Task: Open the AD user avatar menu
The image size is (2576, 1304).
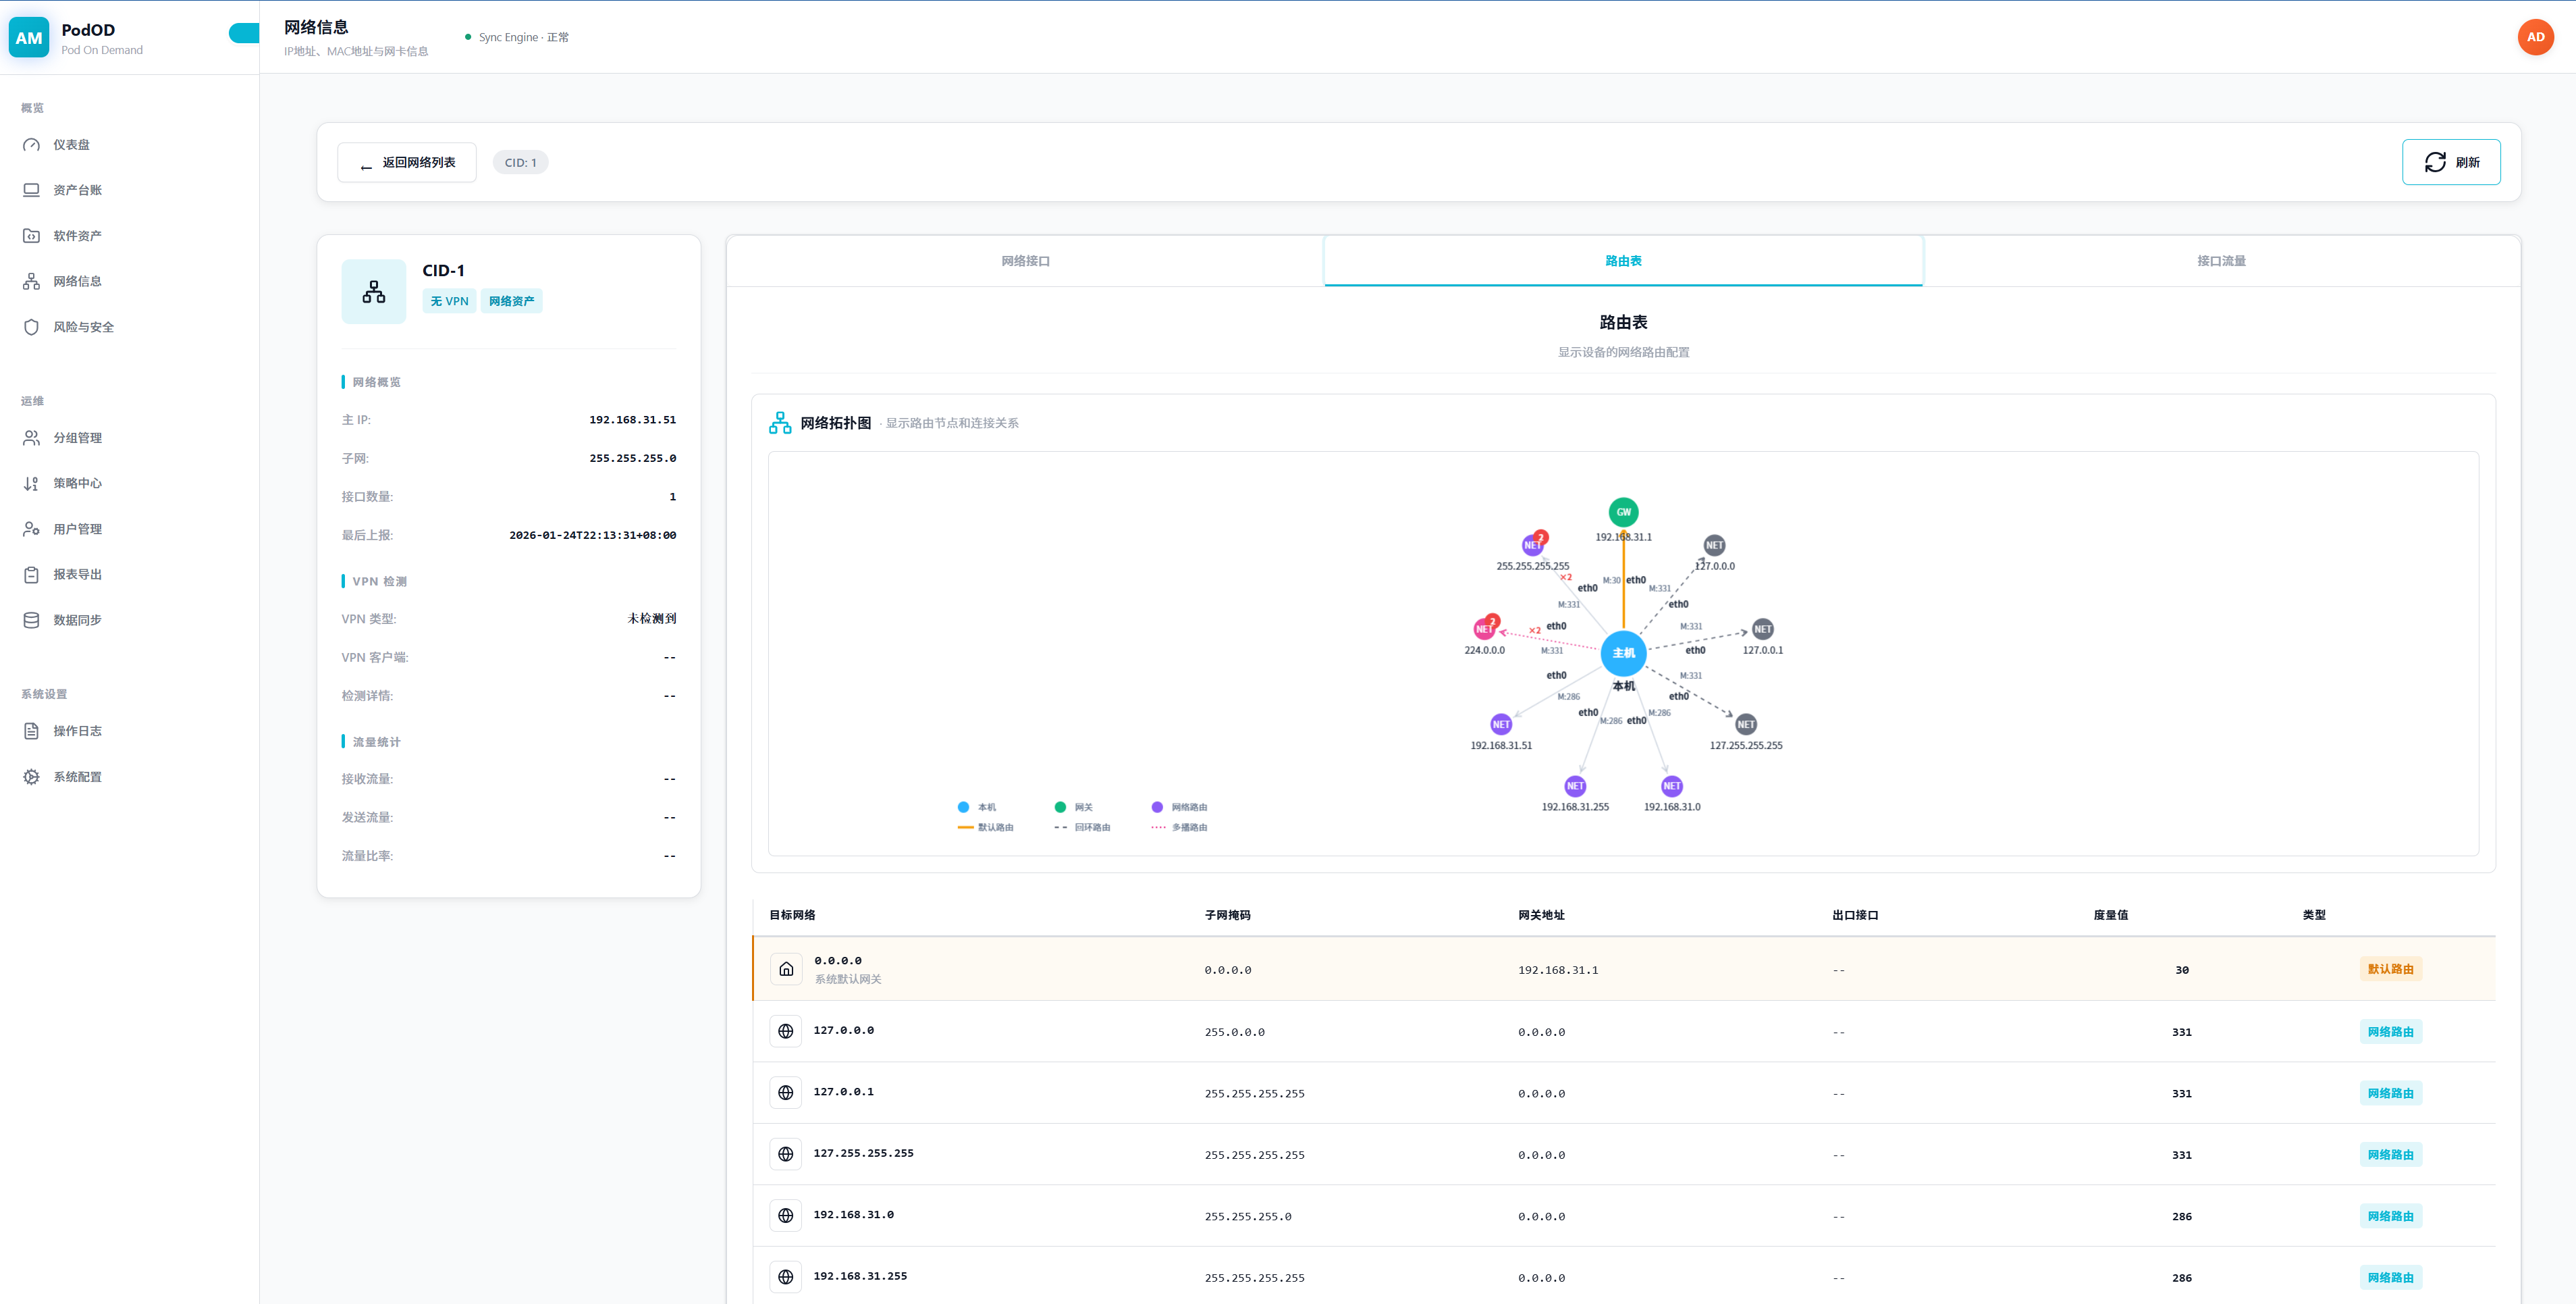Action: pyautogui.click(x=2535, y=37)
